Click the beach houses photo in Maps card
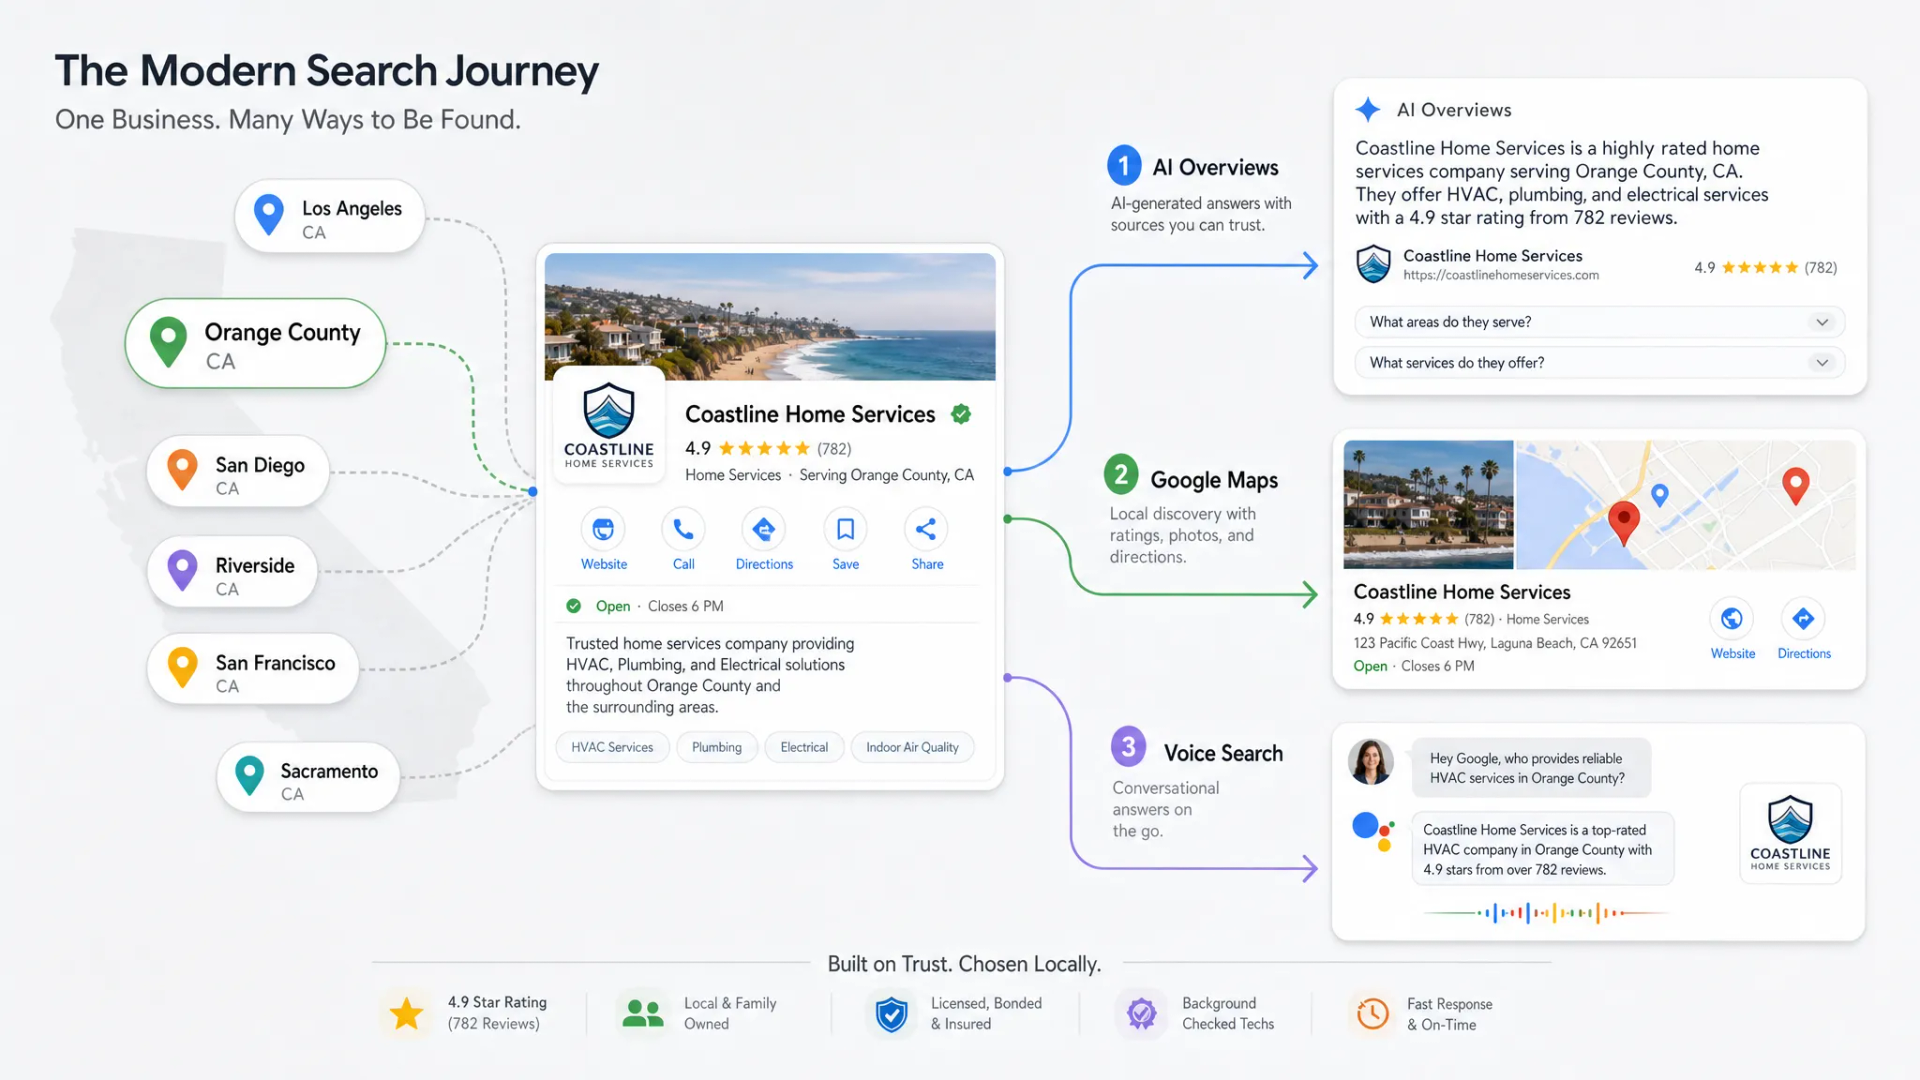Screen dimensions: 1920x1080 click(x=1428, y=505)
